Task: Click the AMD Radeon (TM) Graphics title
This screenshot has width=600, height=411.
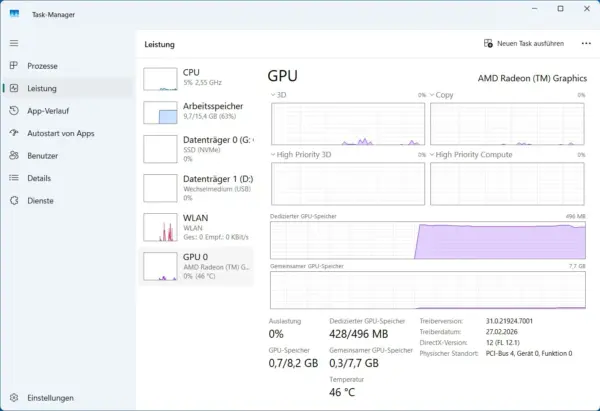Action: pyautogui.click(x=532, y=78)
